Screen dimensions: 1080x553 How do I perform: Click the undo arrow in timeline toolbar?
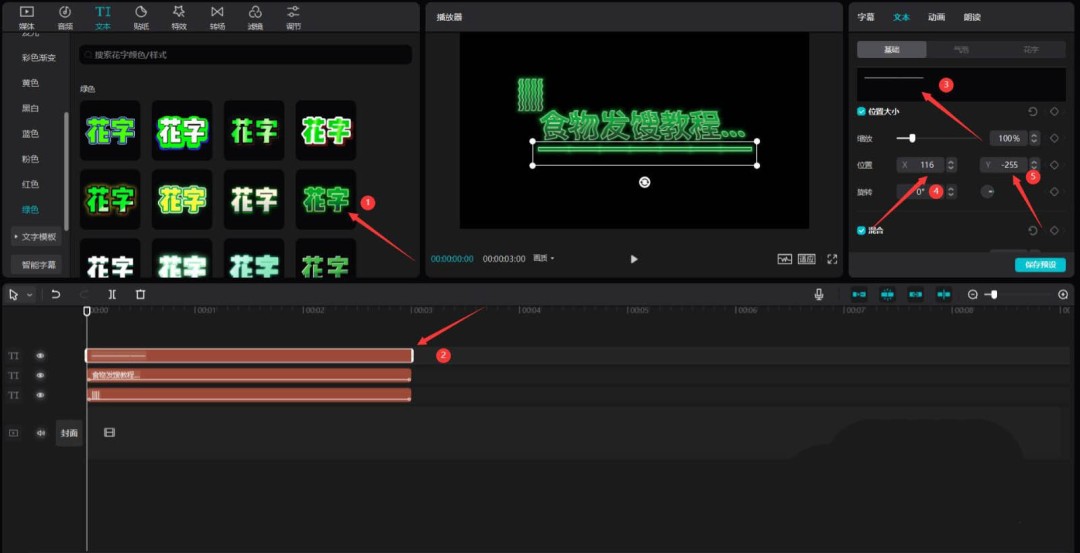pyautogui.click(x=56, y=295)
